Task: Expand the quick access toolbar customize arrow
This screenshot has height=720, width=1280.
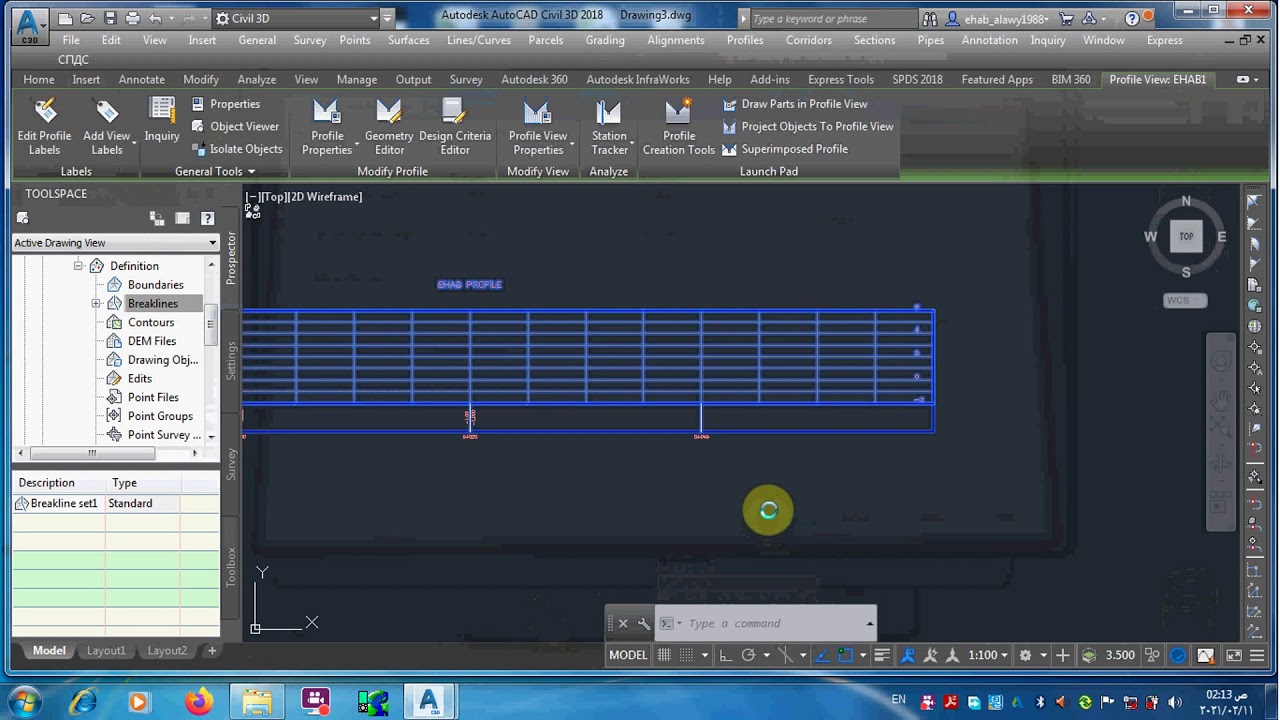Action: point(387,18)
